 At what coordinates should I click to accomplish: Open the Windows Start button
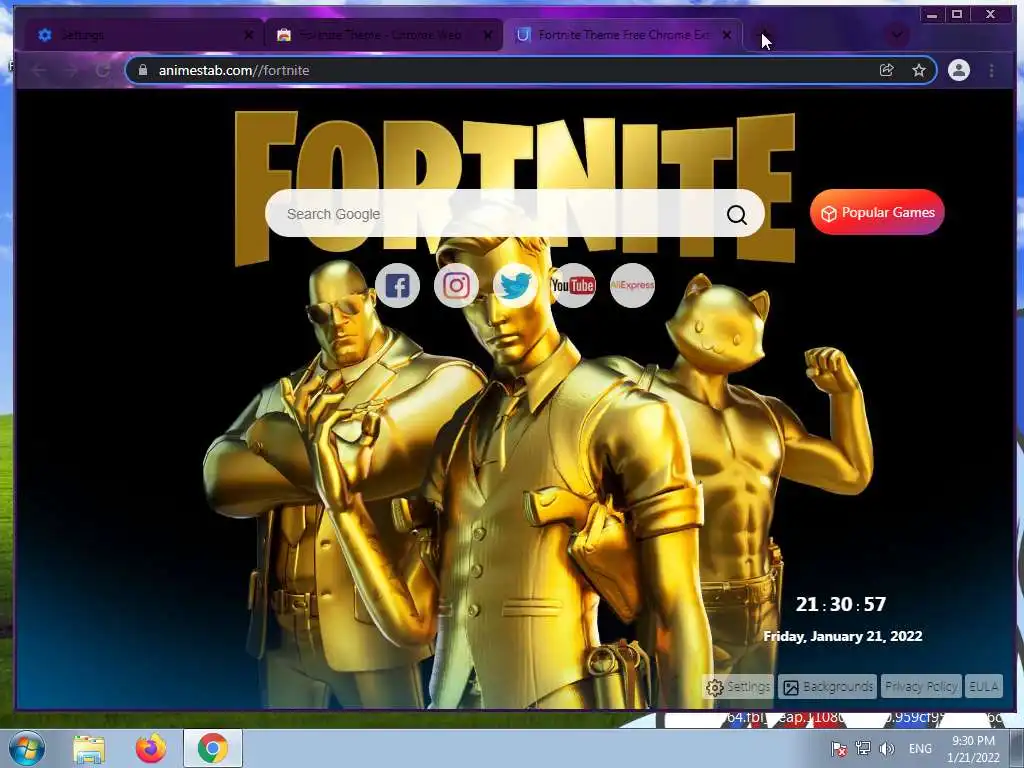pyautogui.click(x=27, y=748)
